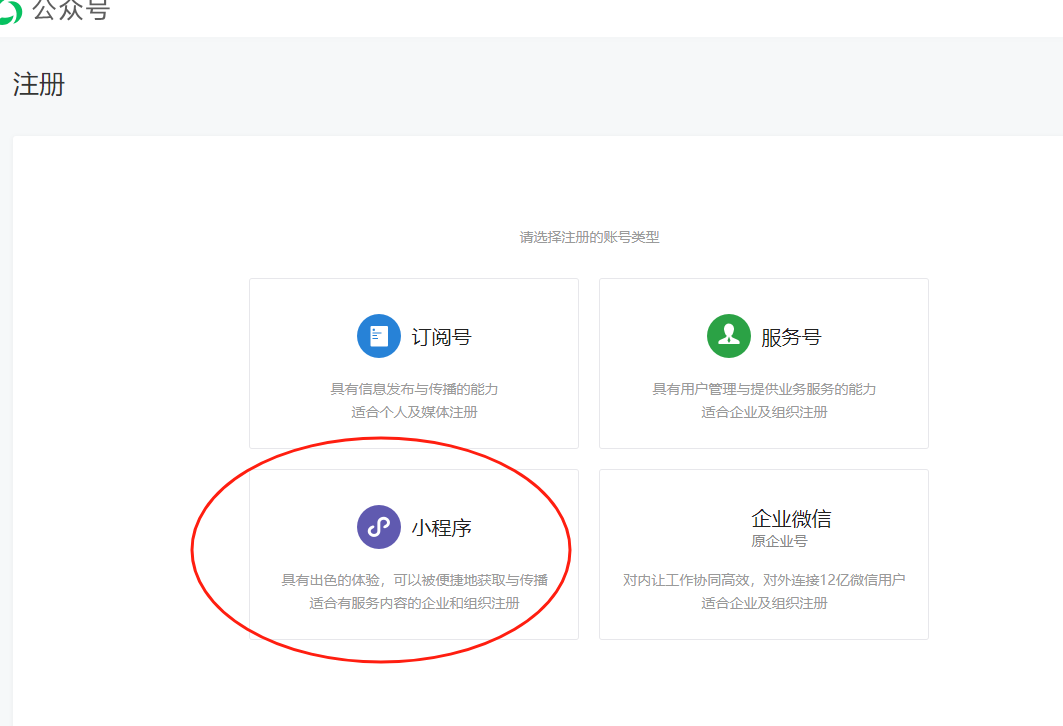The width and height of the screenshot is (1063, 726).
Task: Click the green 服务号 person icon
Action: [x=728, y=336]
